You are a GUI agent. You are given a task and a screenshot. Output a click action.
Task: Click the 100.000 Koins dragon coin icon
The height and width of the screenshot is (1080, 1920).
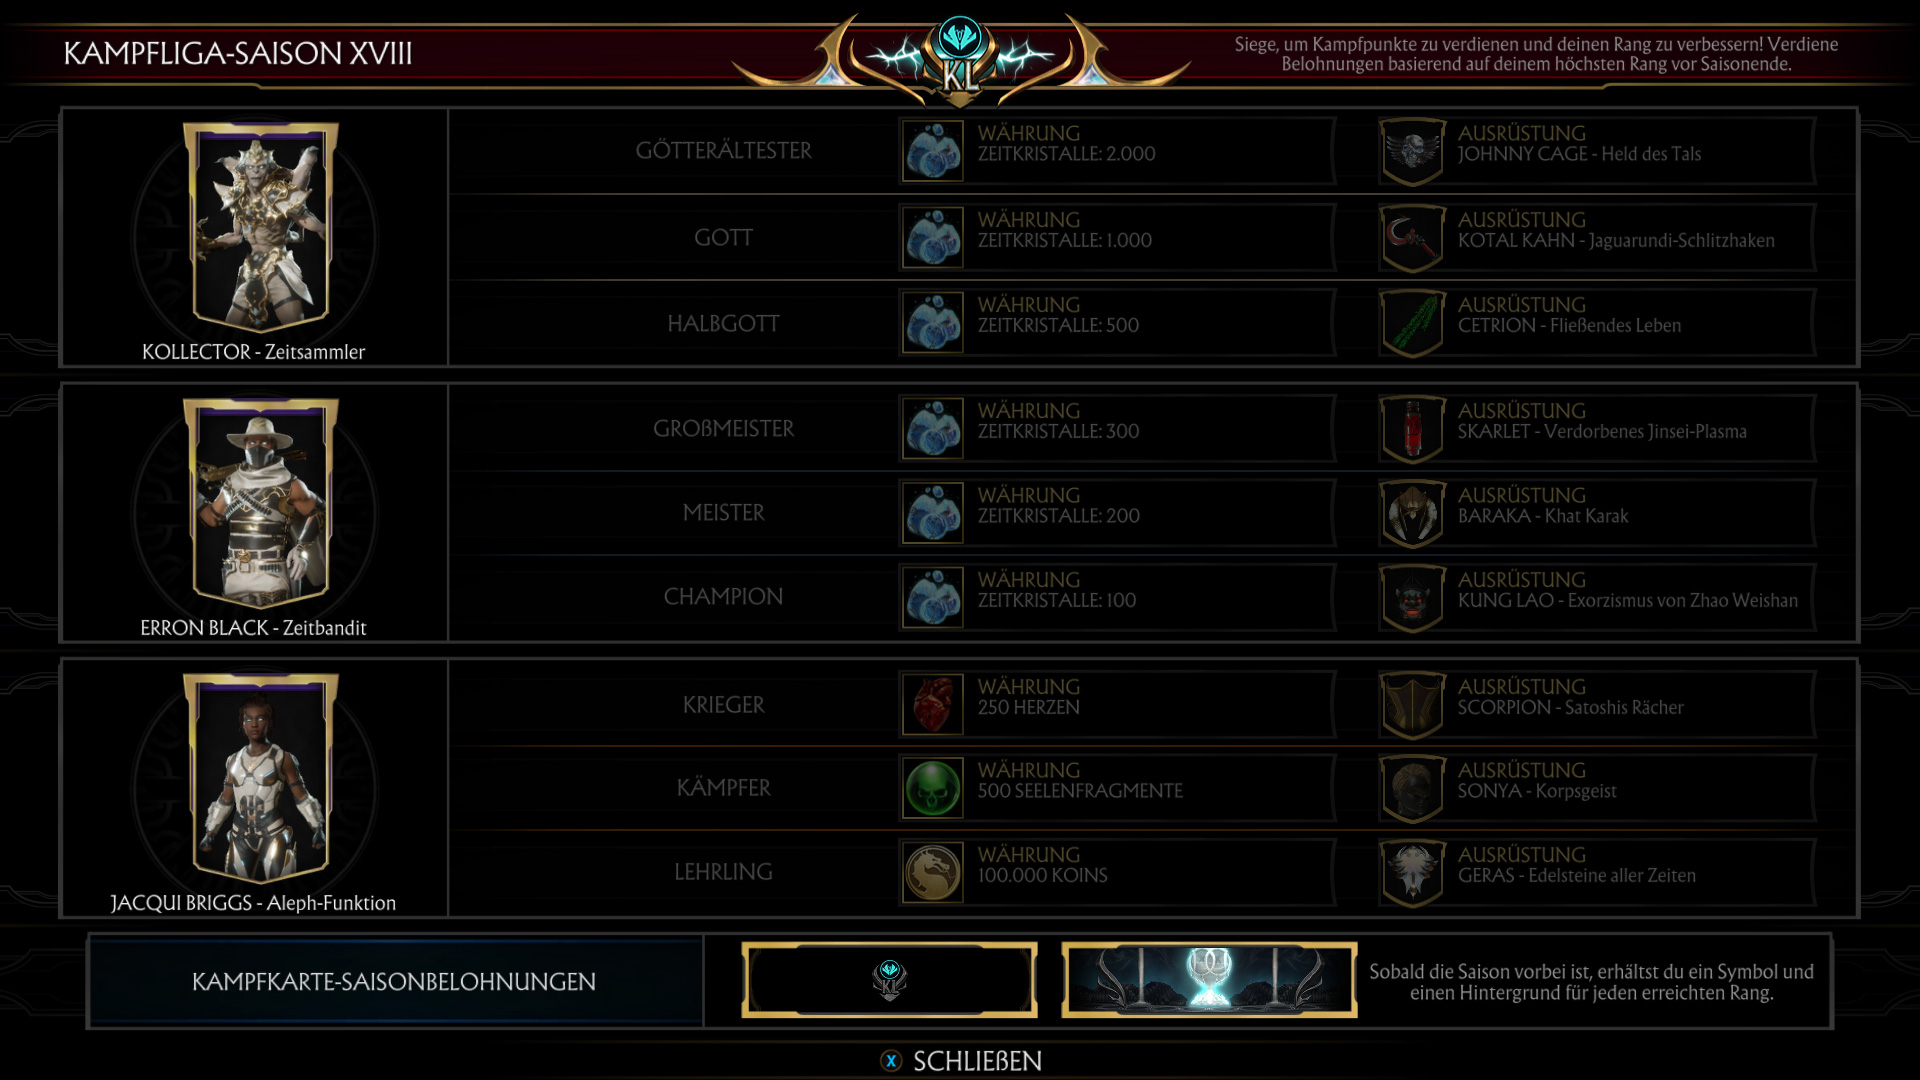[x=933, y=872]
